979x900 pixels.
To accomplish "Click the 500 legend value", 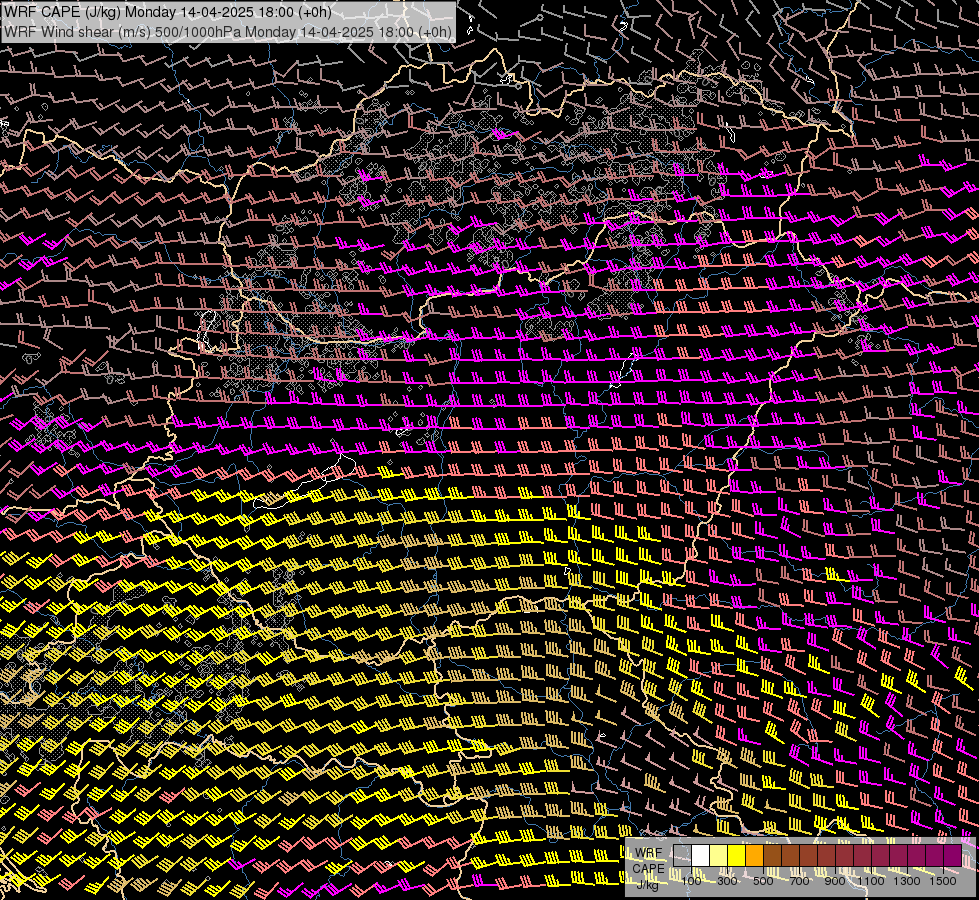I will 763,881.
